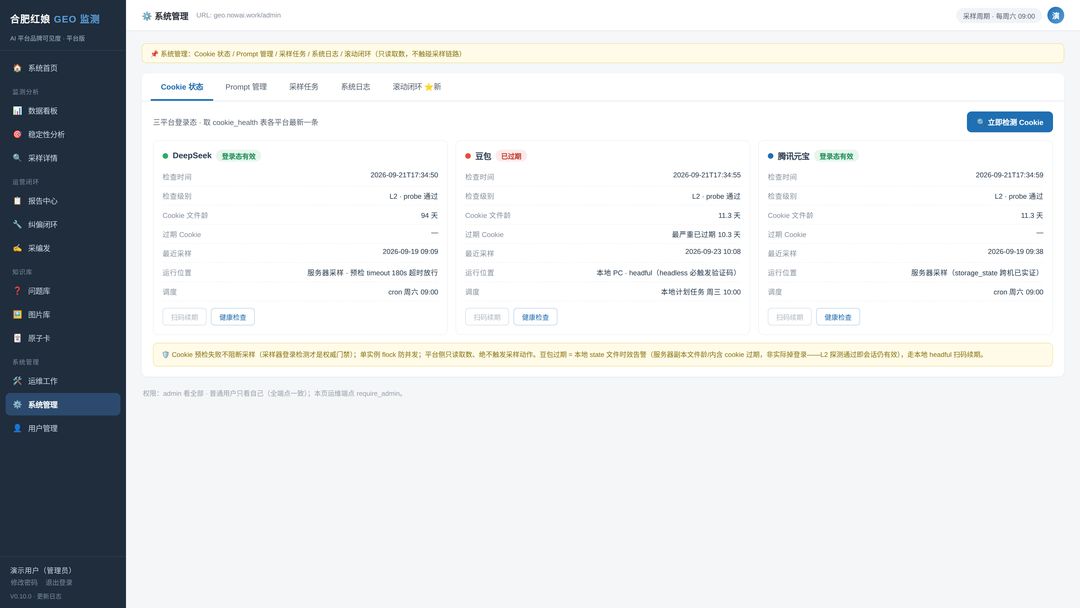This screenshot has height=608, width=1080.
Task: Click the green status dot beside DeepSeek
Action: 165,156
